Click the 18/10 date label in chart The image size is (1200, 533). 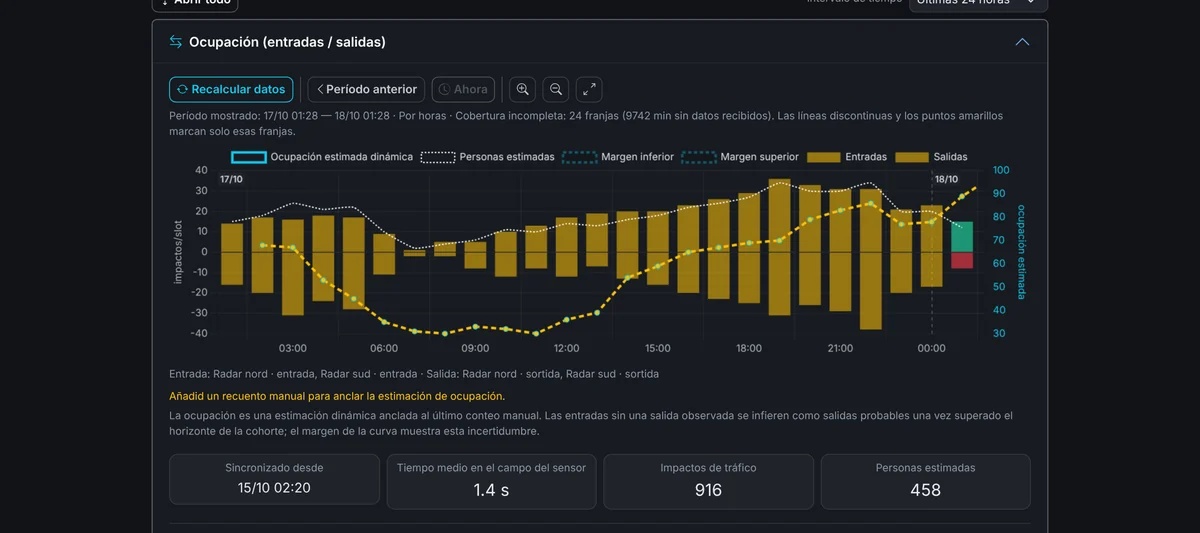(945, 179)
